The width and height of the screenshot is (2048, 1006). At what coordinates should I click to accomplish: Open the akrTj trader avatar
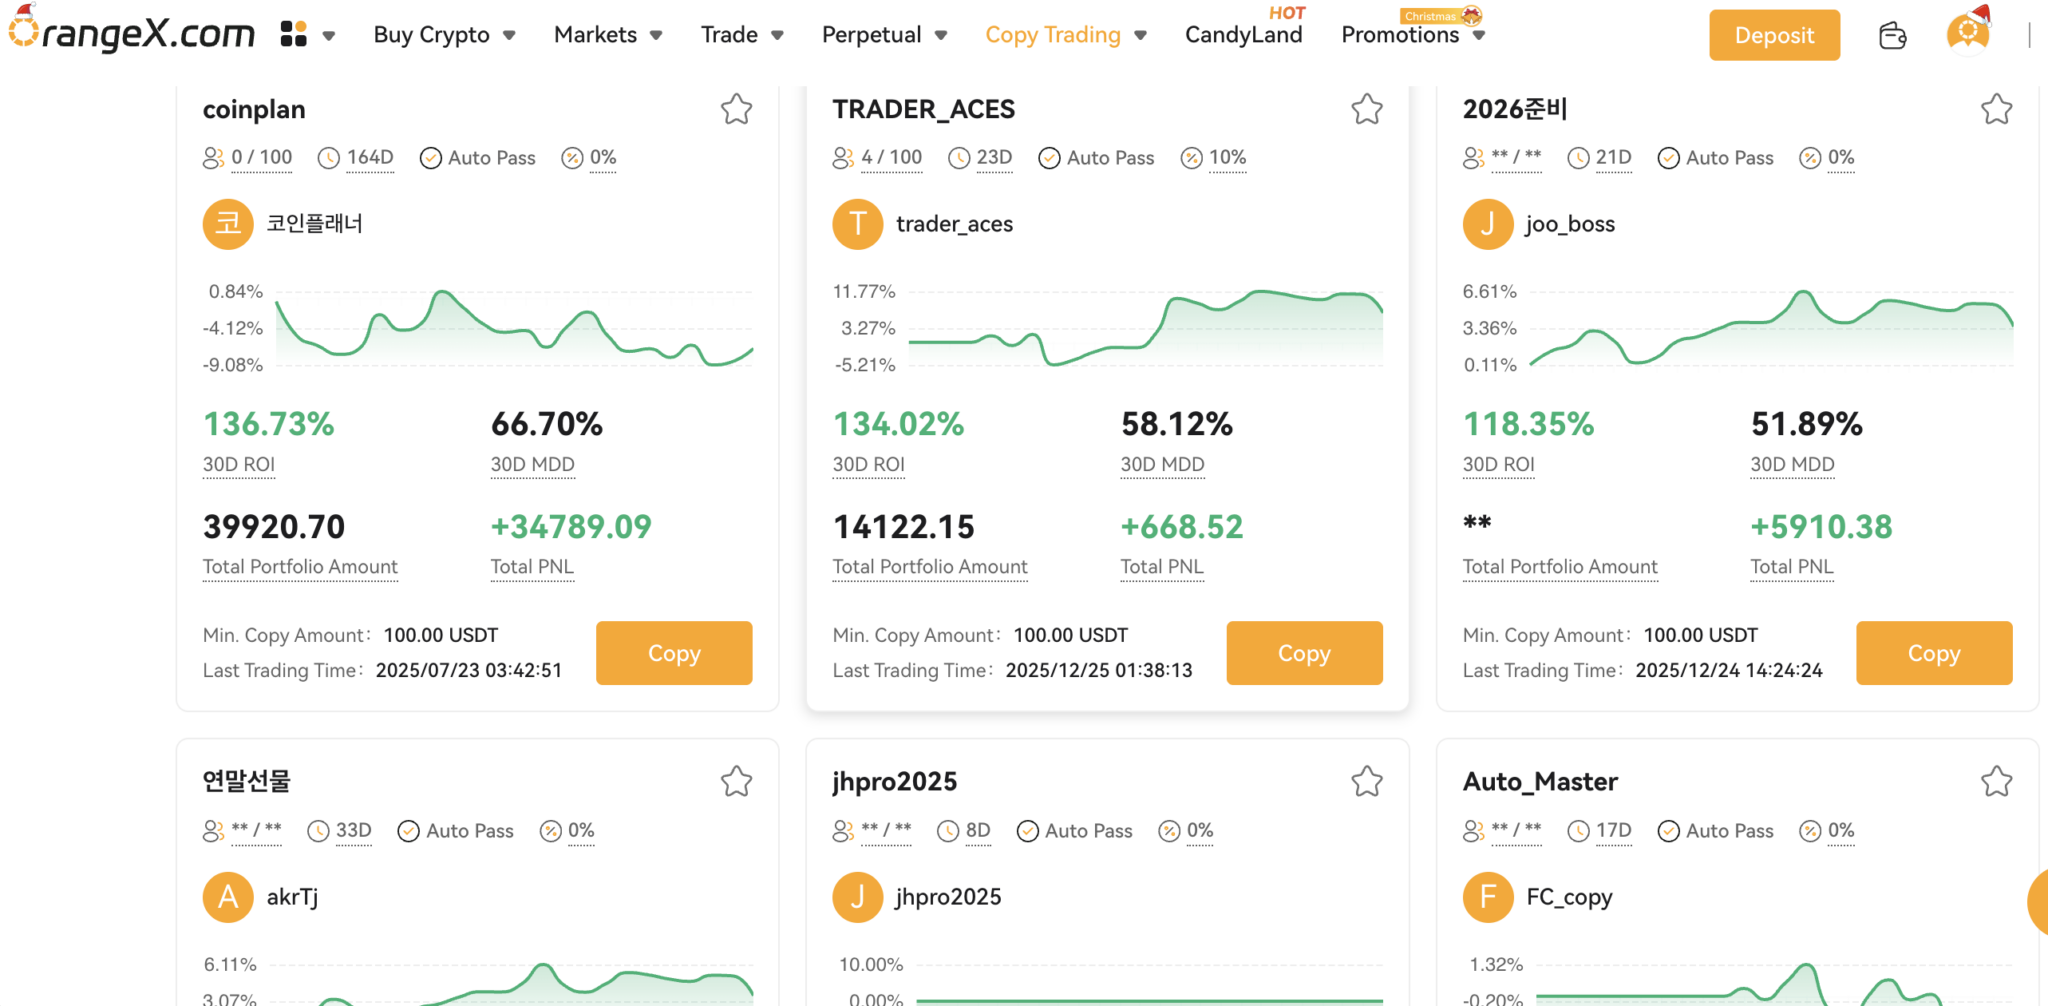pyautogui.click(x=228, y=897)
